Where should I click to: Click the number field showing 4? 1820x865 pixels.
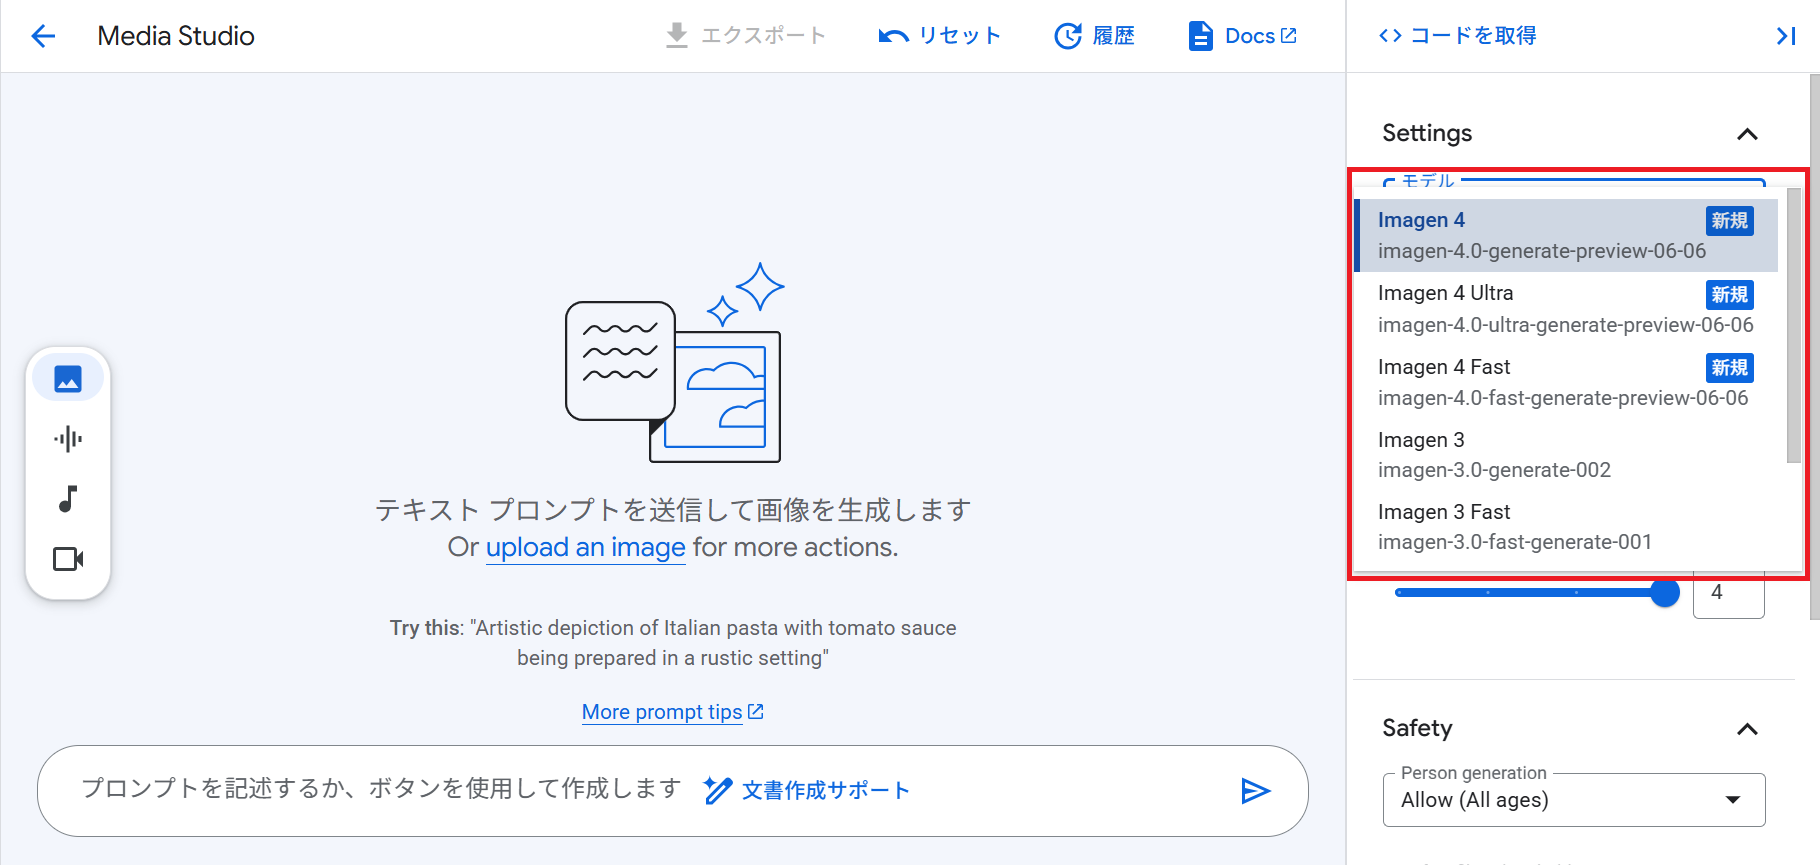coord(1728,593)
